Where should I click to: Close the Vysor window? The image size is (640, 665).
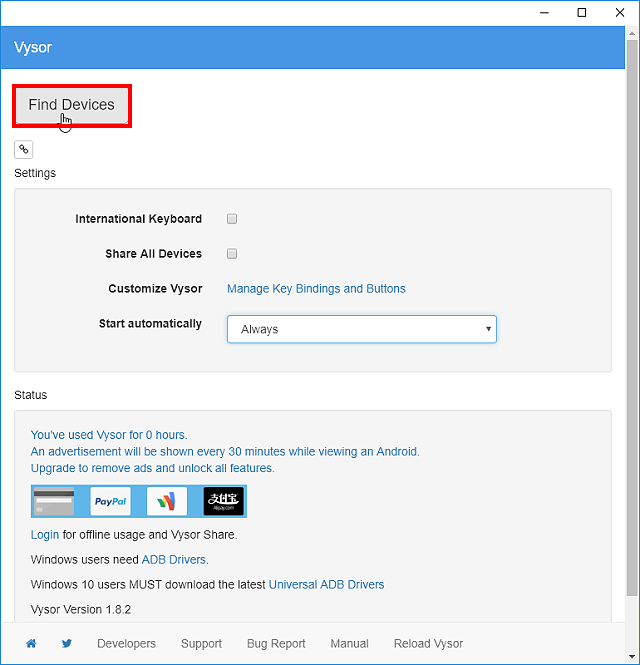pyautogui.click(x=620, y=13)
